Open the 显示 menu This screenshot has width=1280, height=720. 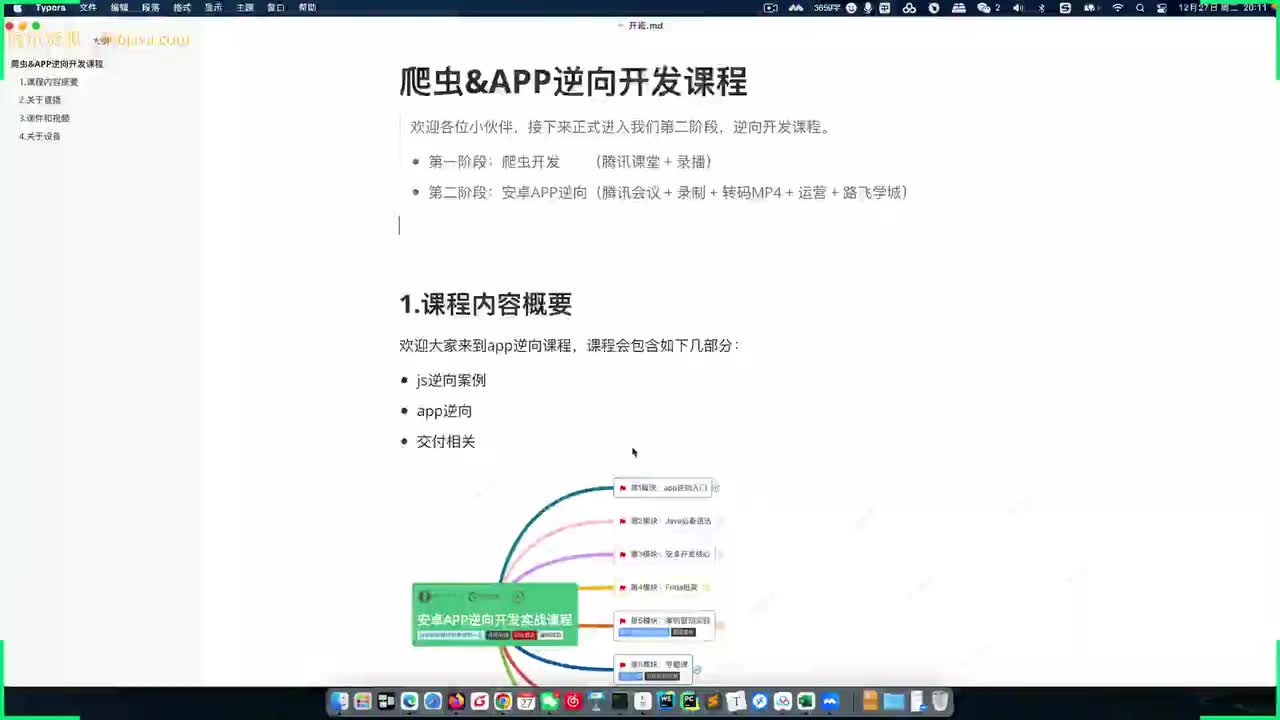click(213, 7)
